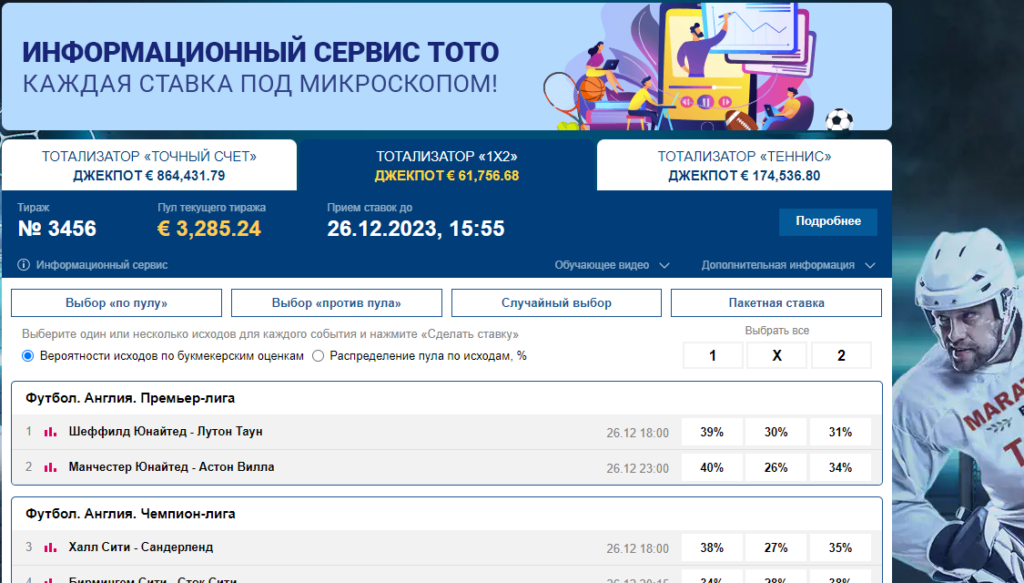Pick 35% away win for Сандерленд

click(840, 548)
